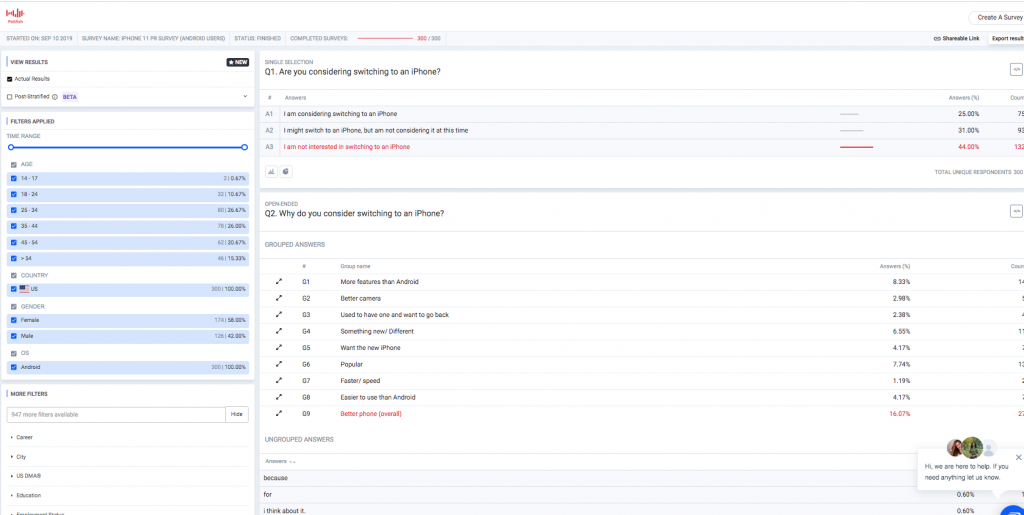Uncheck the 14 - 17 age filter
The height and width of the screenshot is (515, 1024).
click(14, 178)
